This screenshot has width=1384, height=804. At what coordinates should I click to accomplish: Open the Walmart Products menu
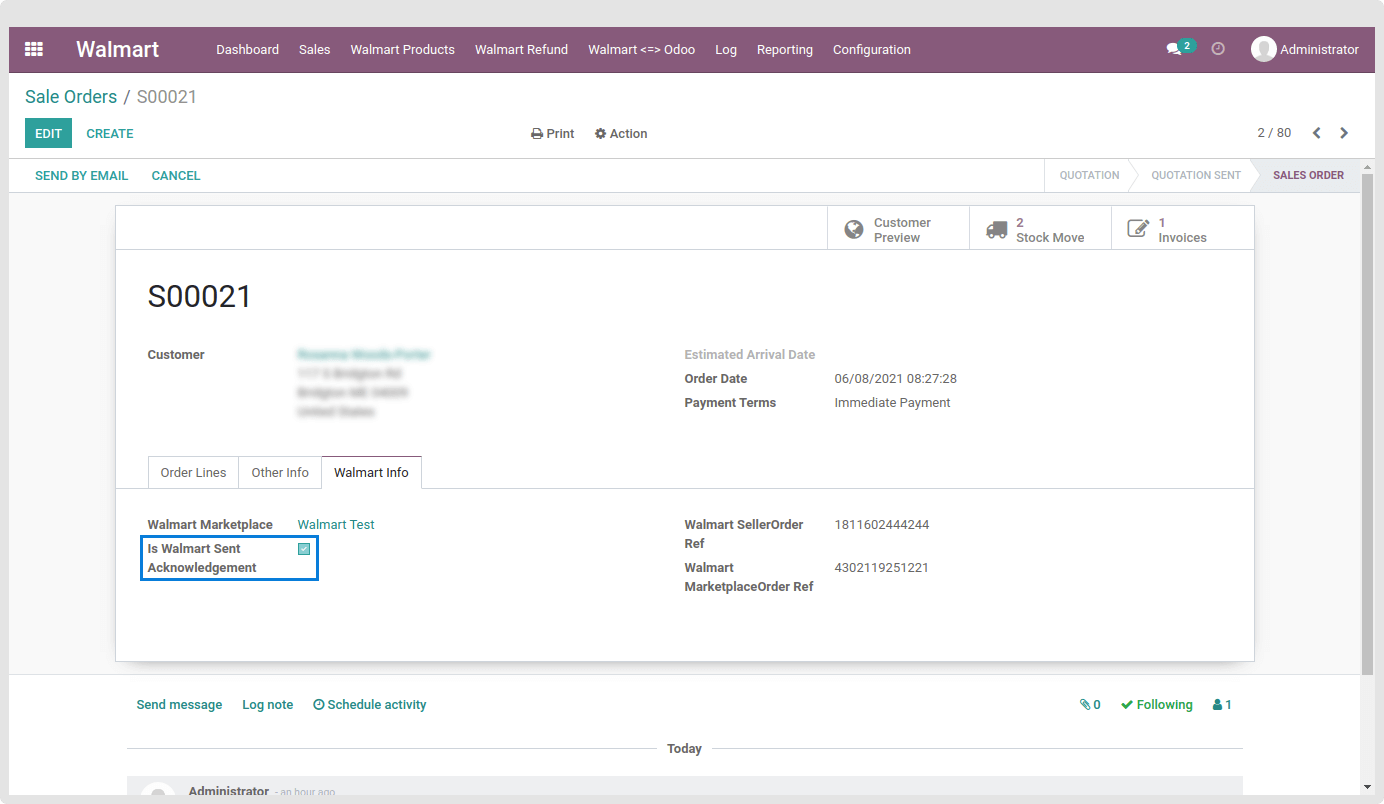click(x=402, y=49)
